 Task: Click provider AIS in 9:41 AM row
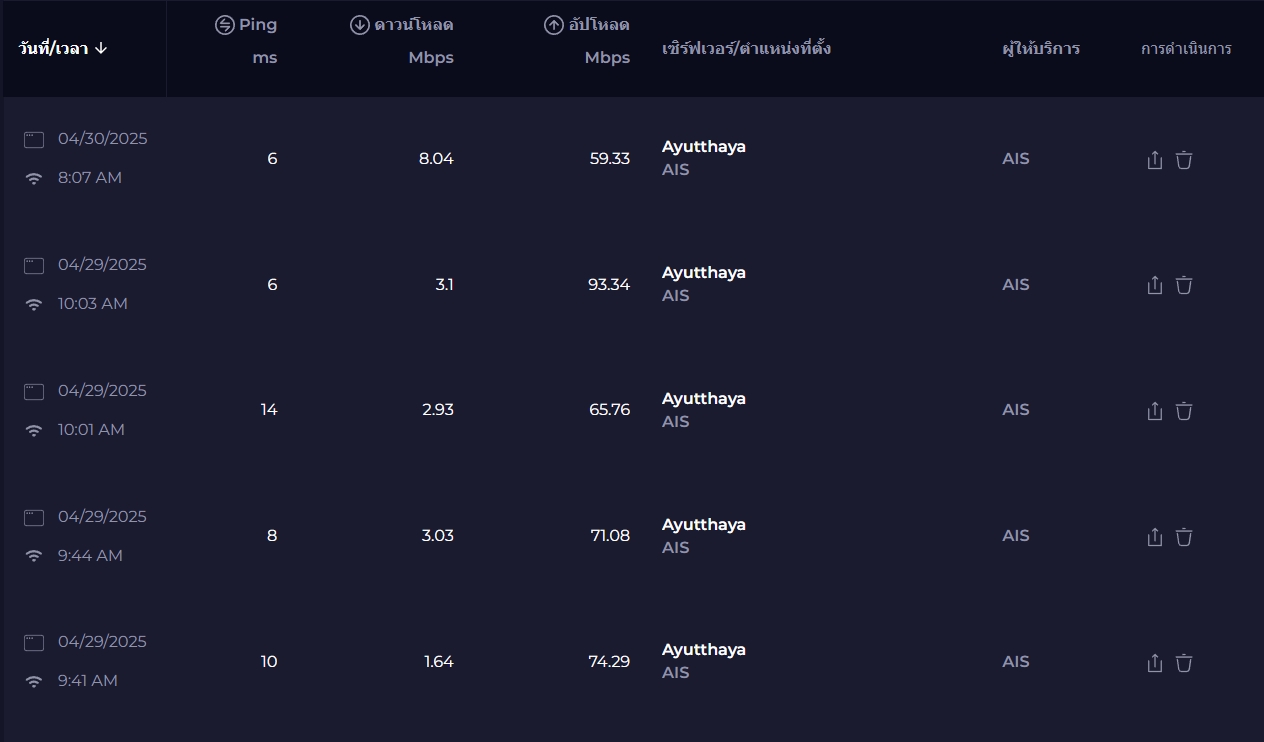tap(1016, 662)
